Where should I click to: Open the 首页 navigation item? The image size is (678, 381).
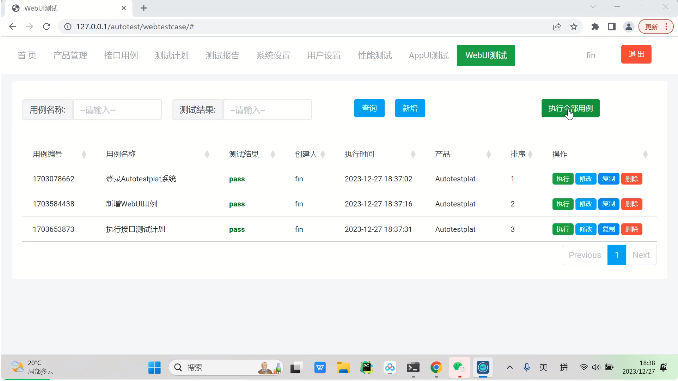(27, 55)
